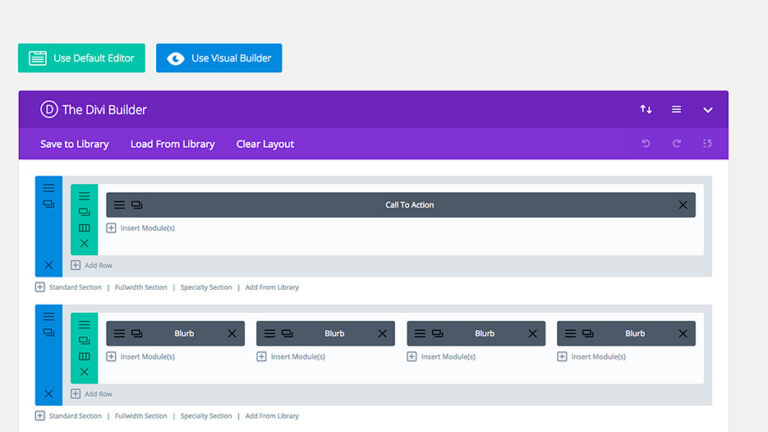Viewport: 768px width, 432px height.
Task: Click Save to Library
Action: (x=74, y=144)
